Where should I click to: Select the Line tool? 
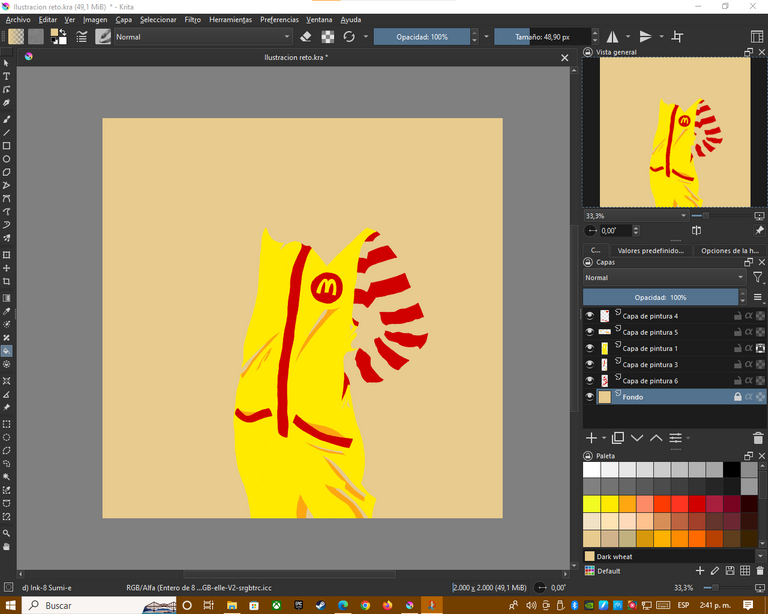coord(6,133)
